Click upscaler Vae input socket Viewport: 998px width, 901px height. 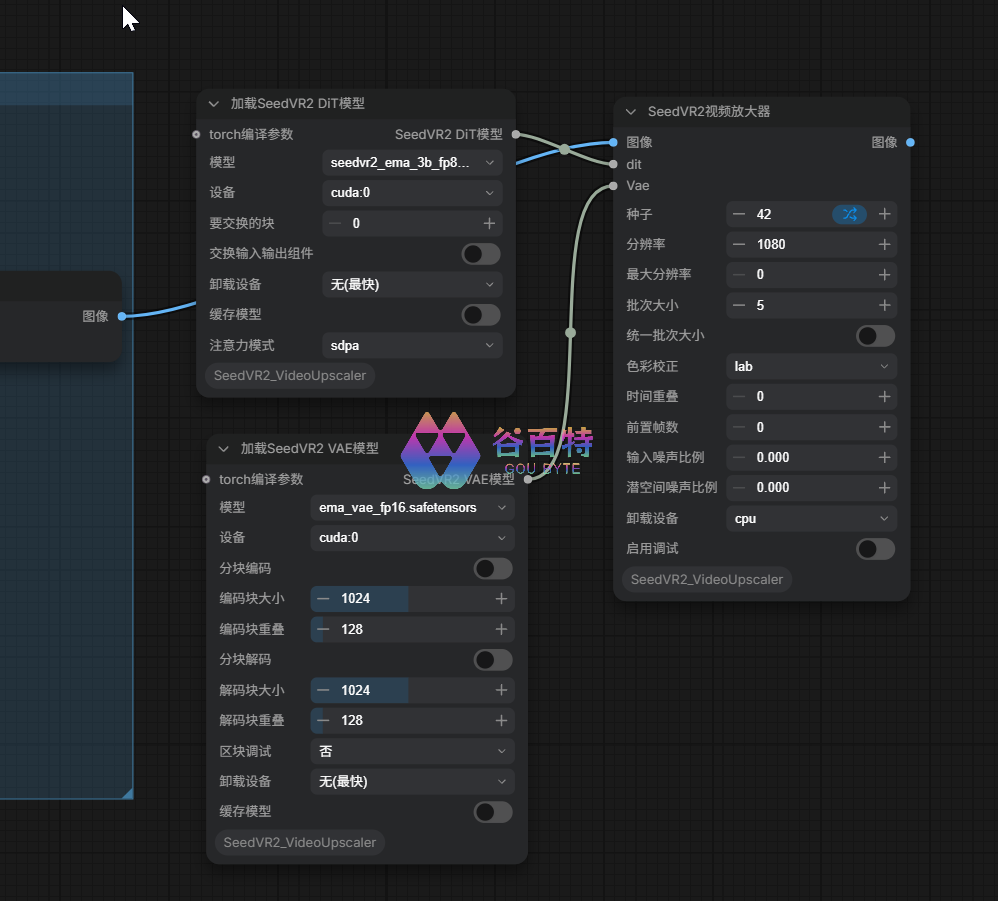pos(613,186)
